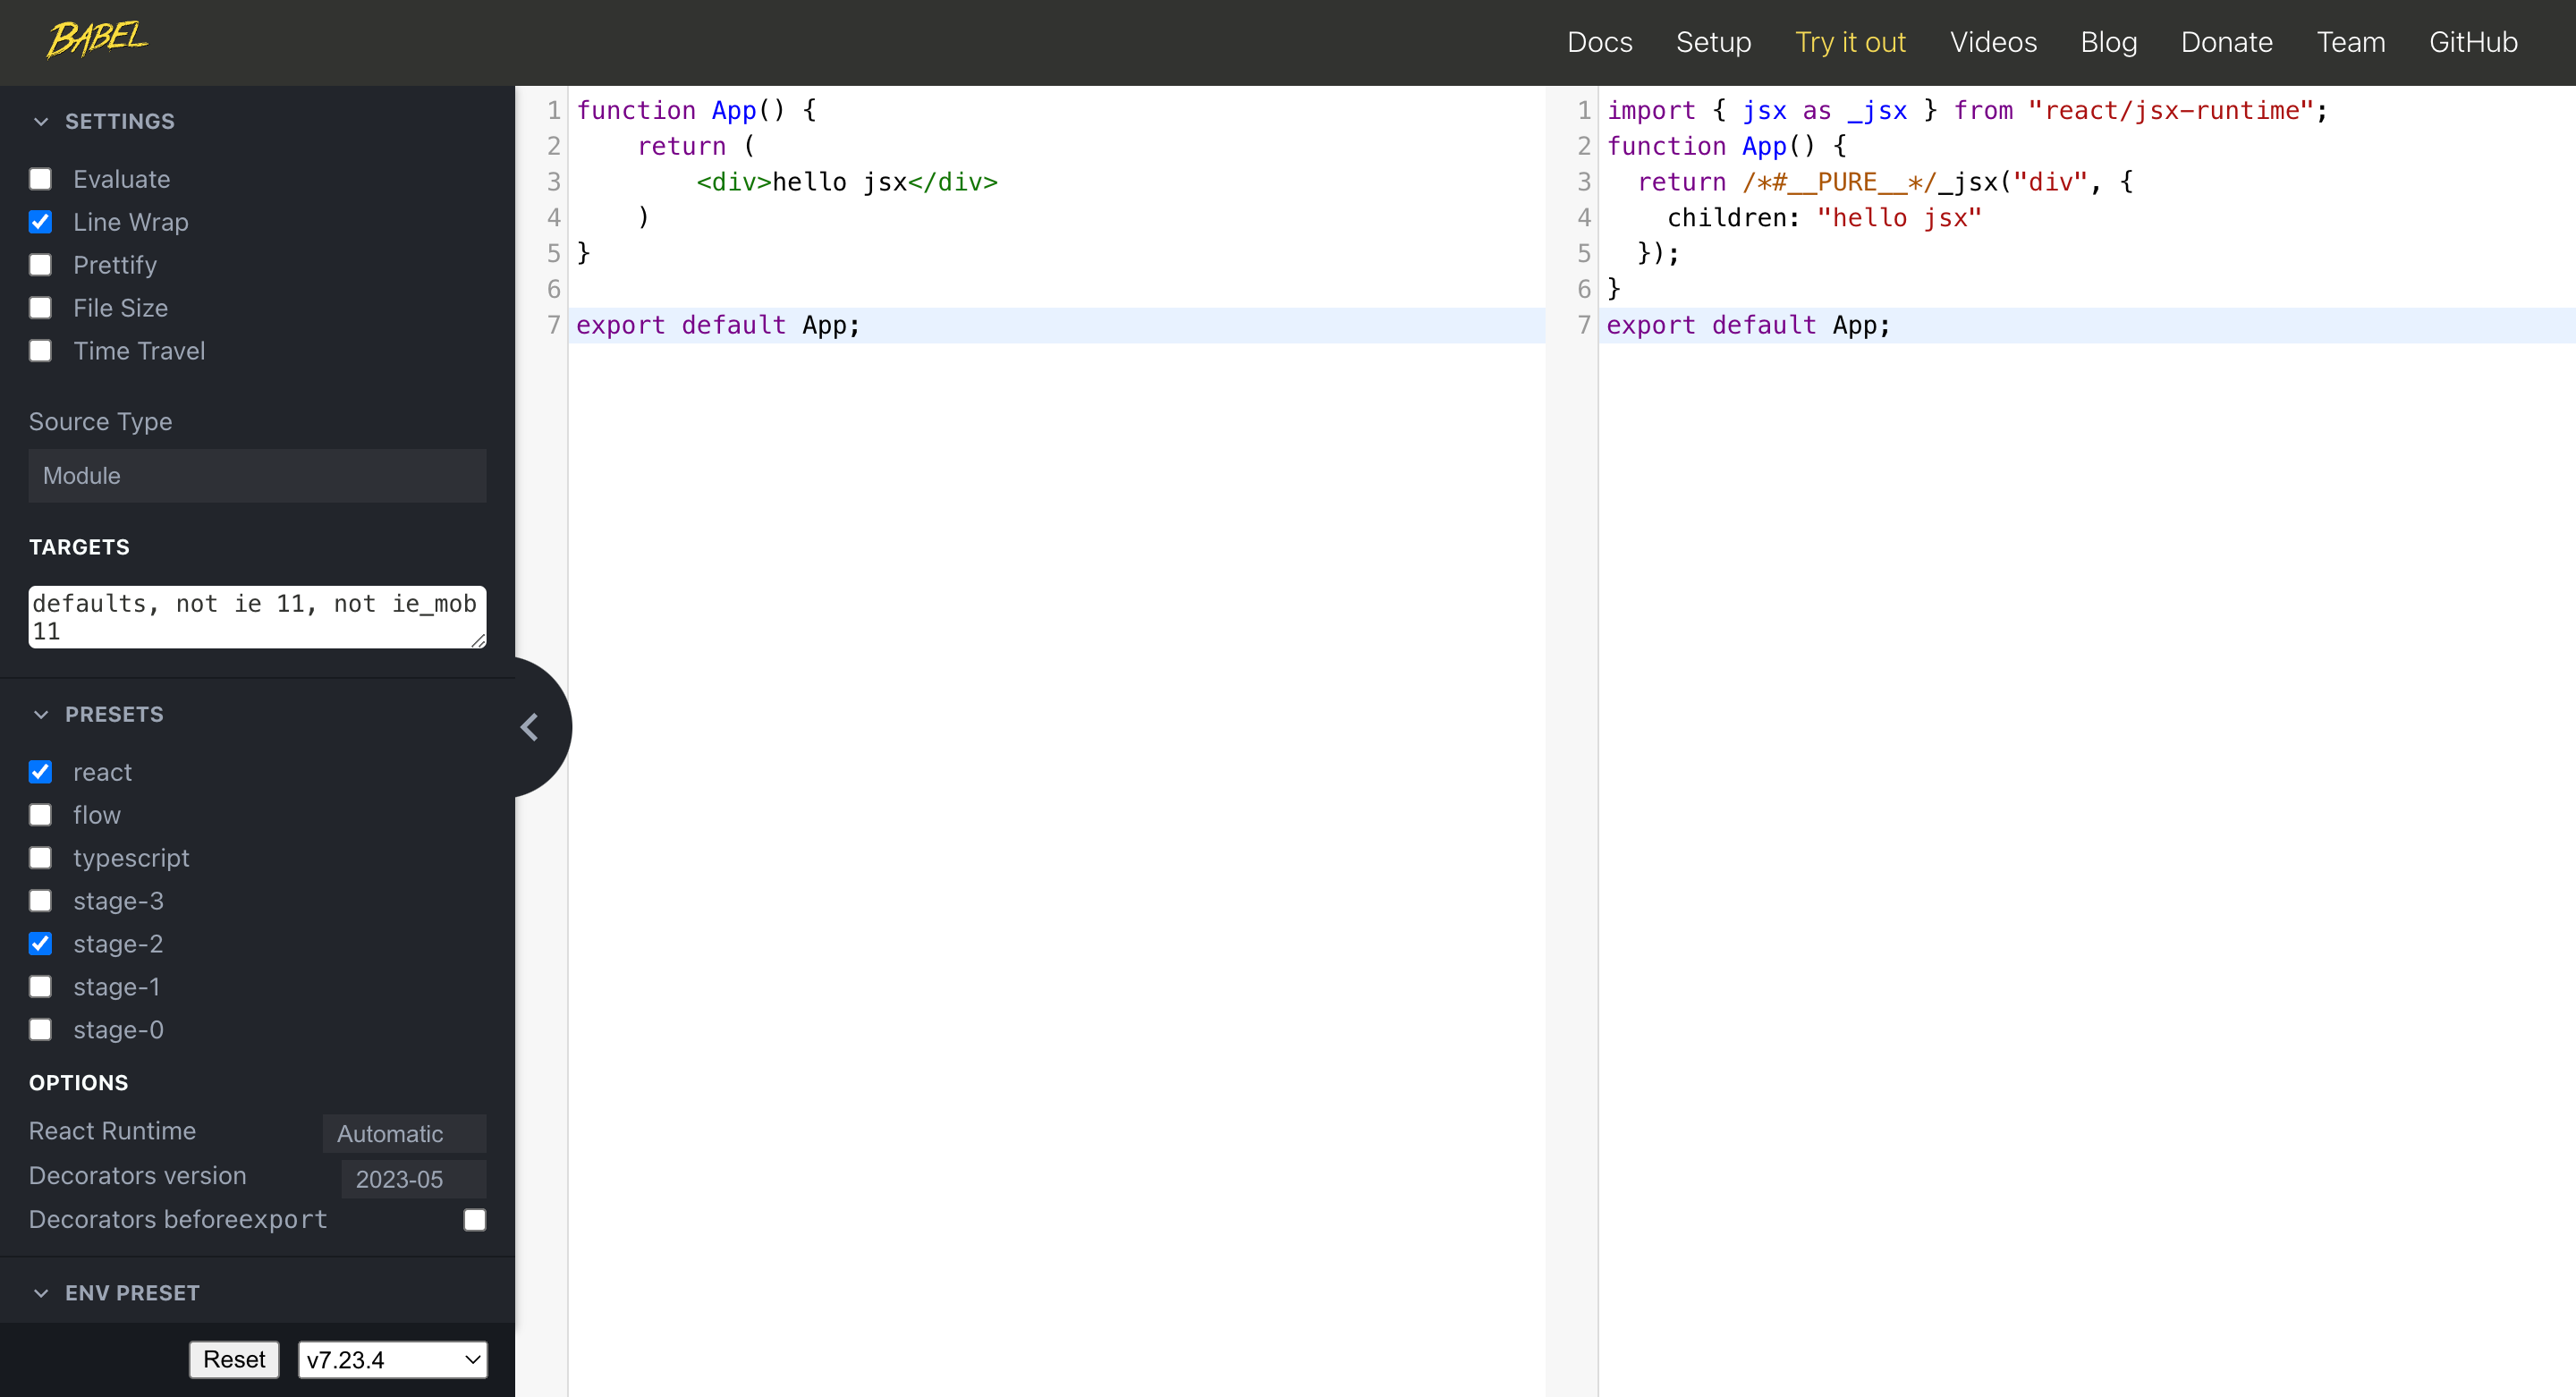Viewport: 2576px width, 1397px height.
Task: Open the Blog navigation link
Action: click(2109, 42)
